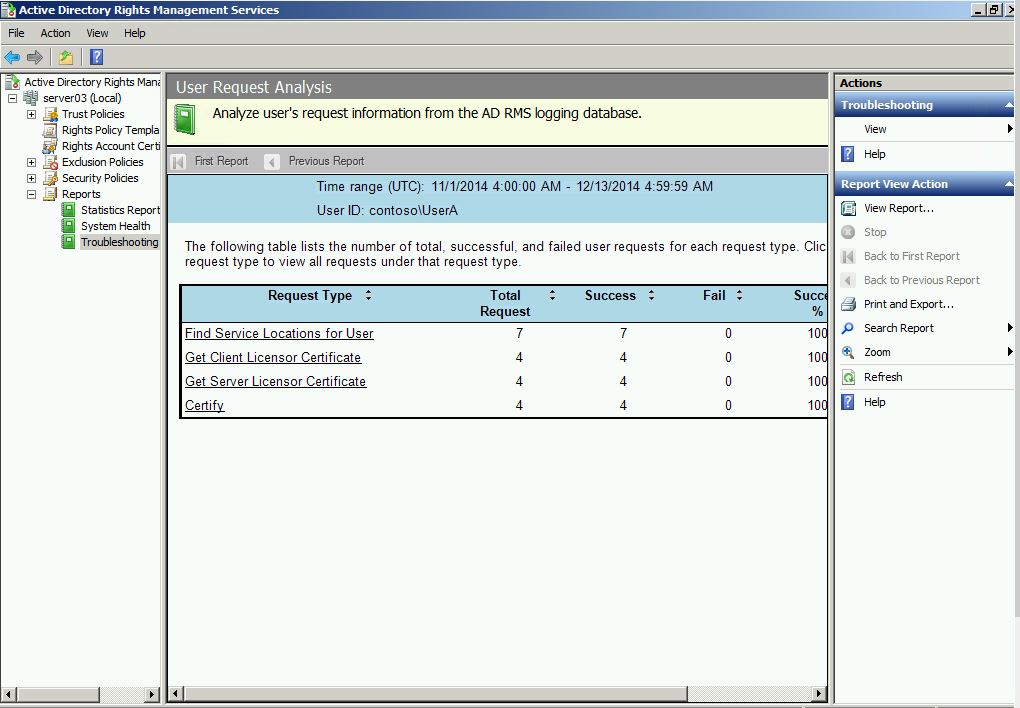Sort by Success column arrows
This screenshot has height=708, width=1020.
click(651, 295)
